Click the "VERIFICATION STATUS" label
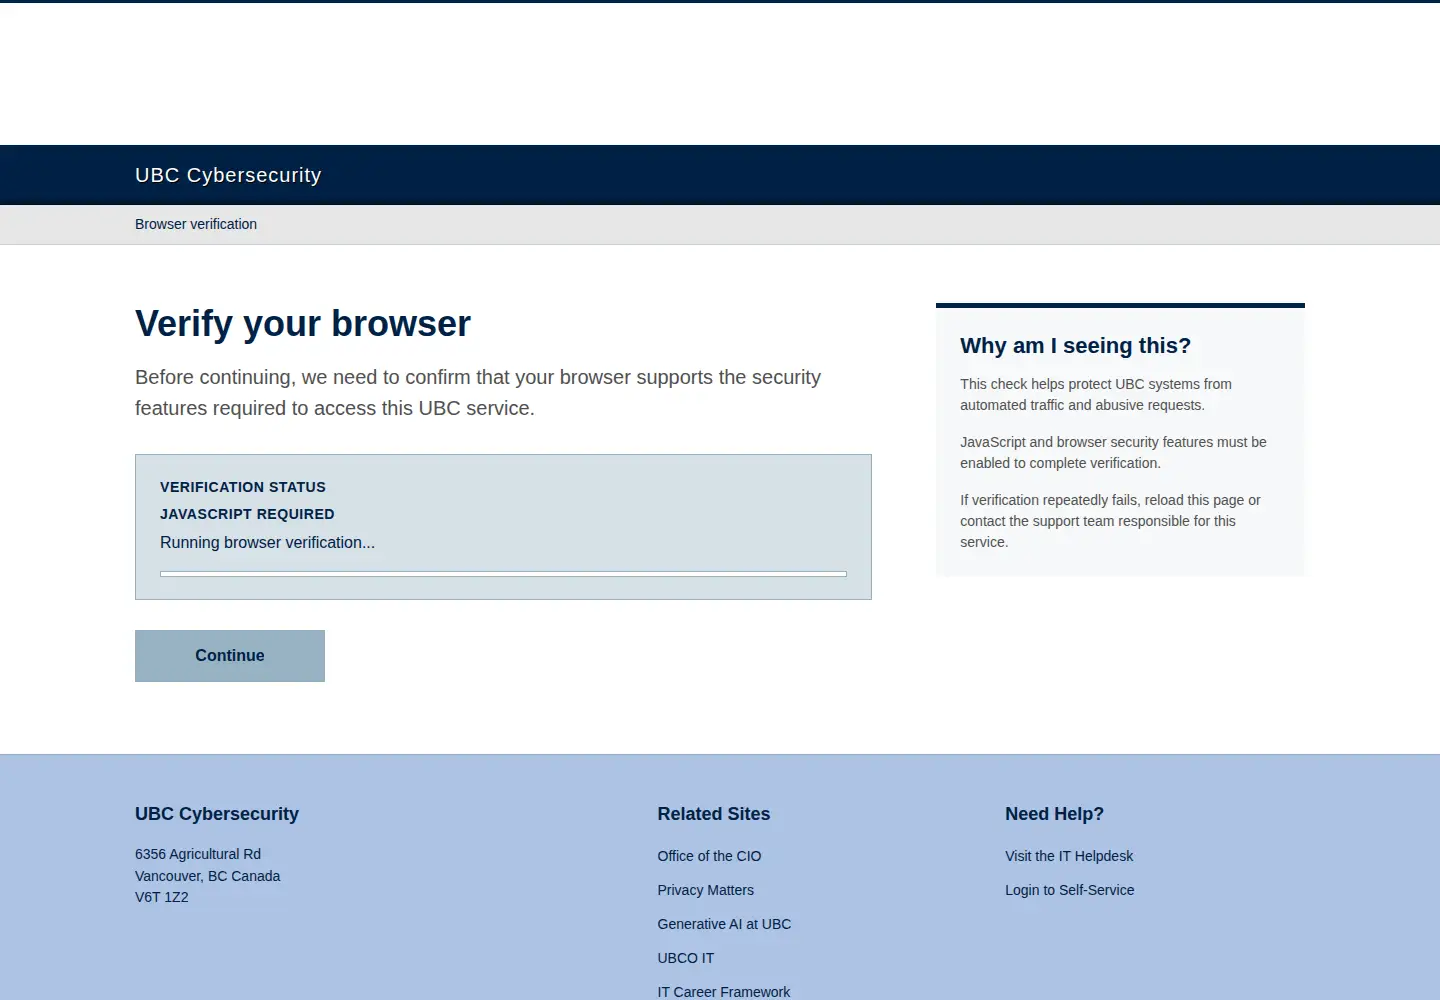The width and height of the screenshot is (1440, 1000). point(243,487)
